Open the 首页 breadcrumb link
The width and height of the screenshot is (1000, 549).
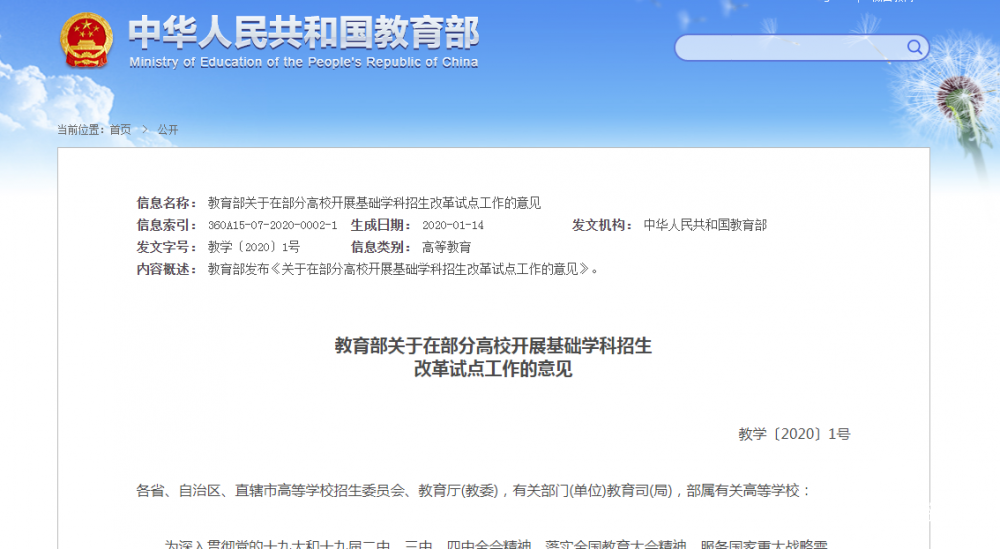pos(121,130)
